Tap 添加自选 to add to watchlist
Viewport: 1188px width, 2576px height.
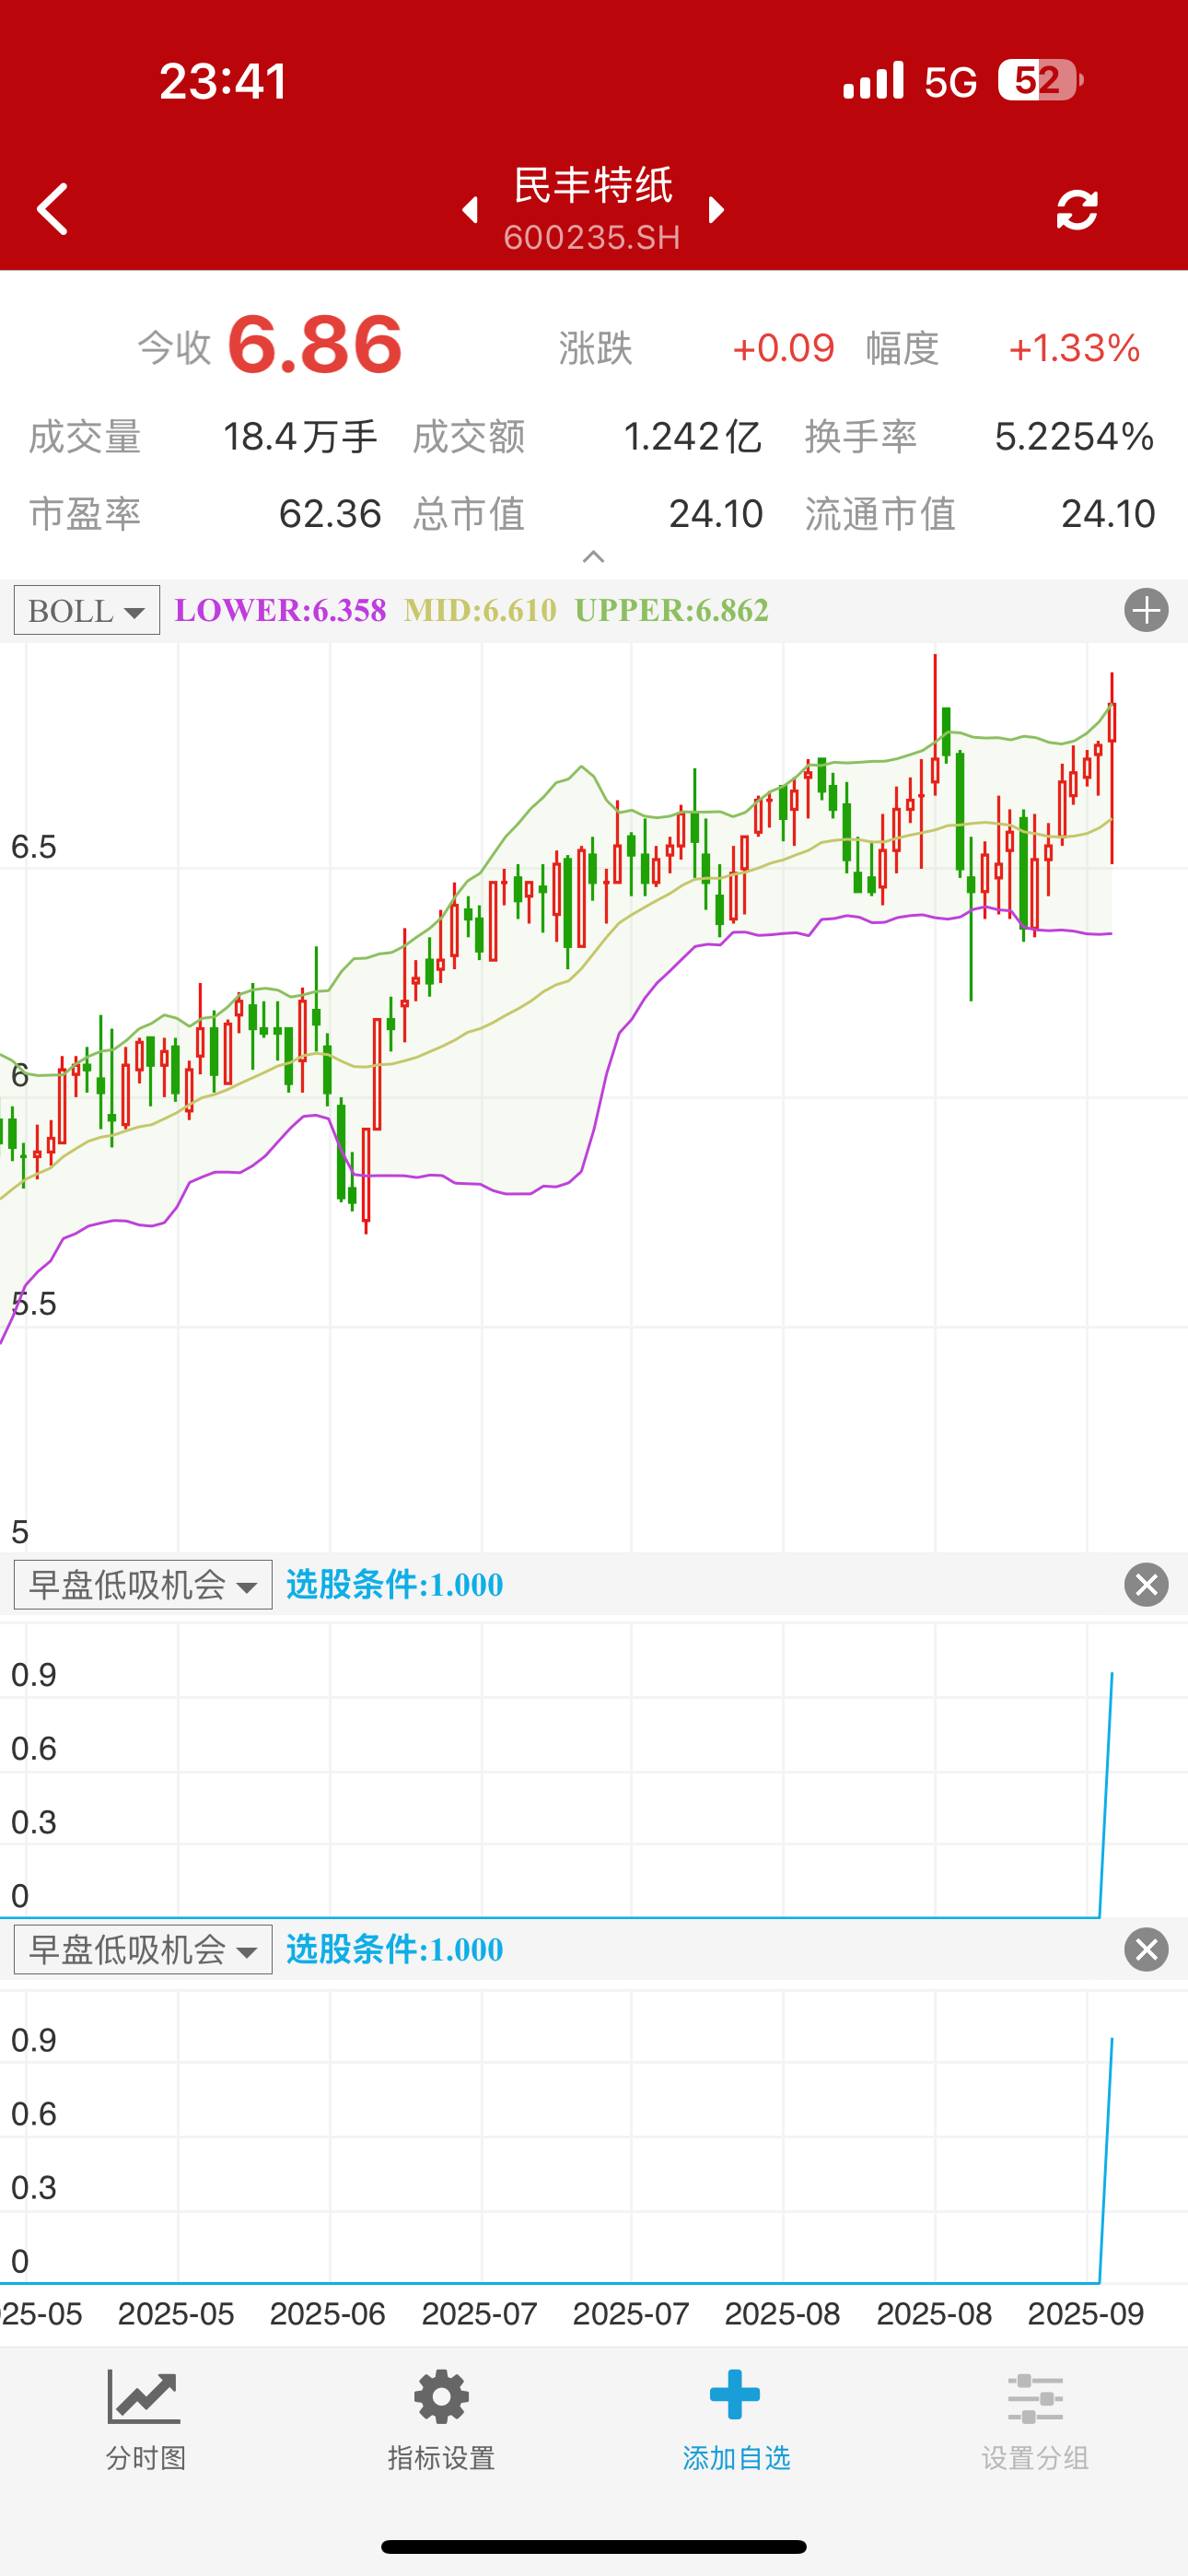coord(736,2420)
